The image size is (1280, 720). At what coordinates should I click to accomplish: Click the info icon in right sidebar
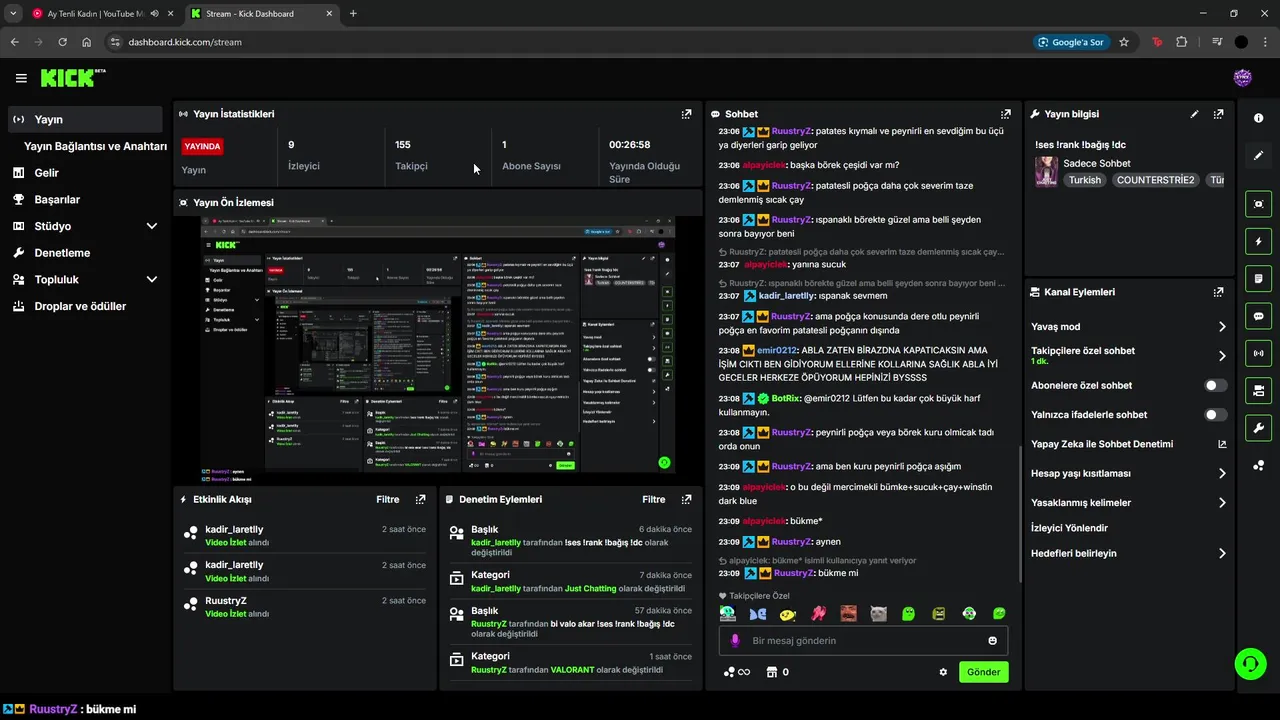click(x=1258, y=118)
